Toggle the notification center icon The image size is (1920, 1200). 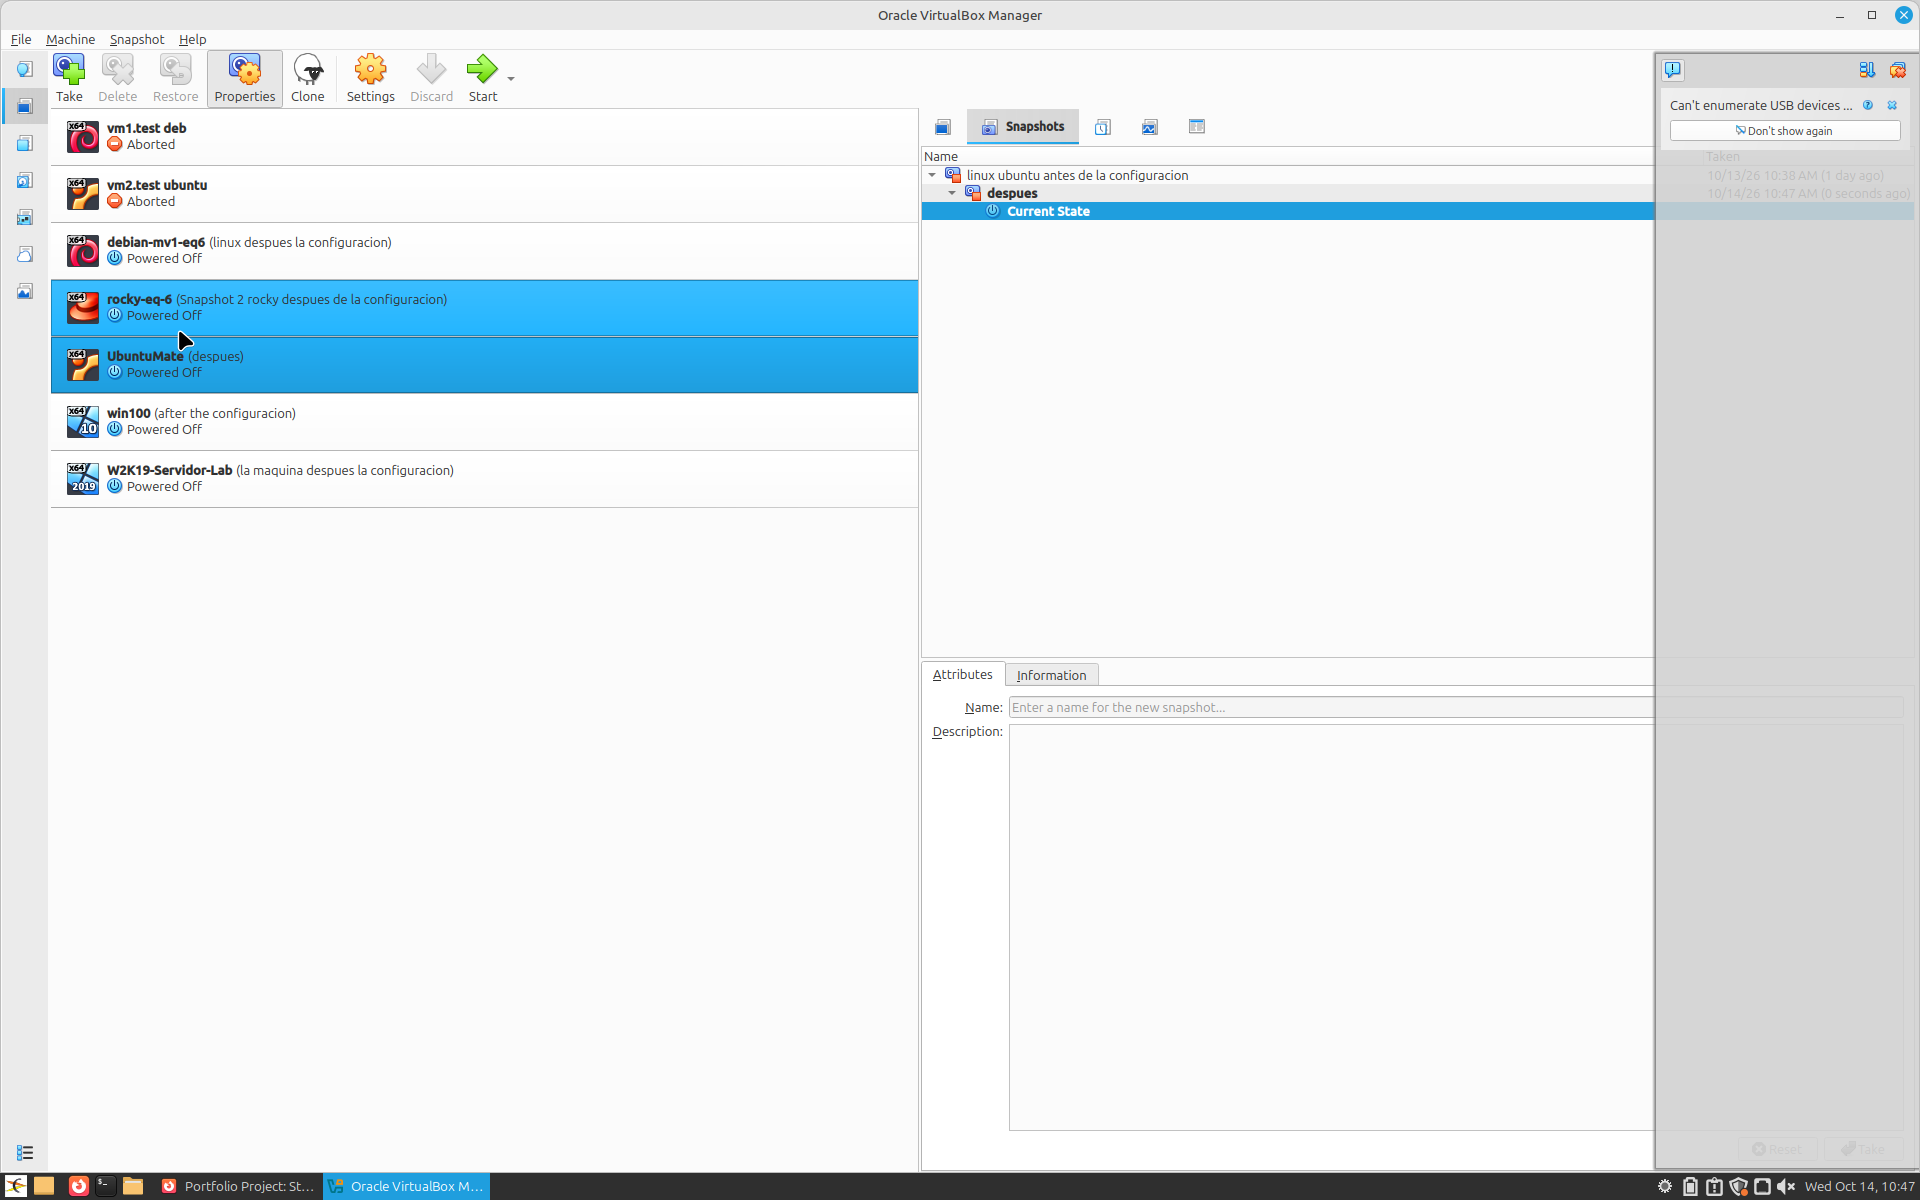1673,70
